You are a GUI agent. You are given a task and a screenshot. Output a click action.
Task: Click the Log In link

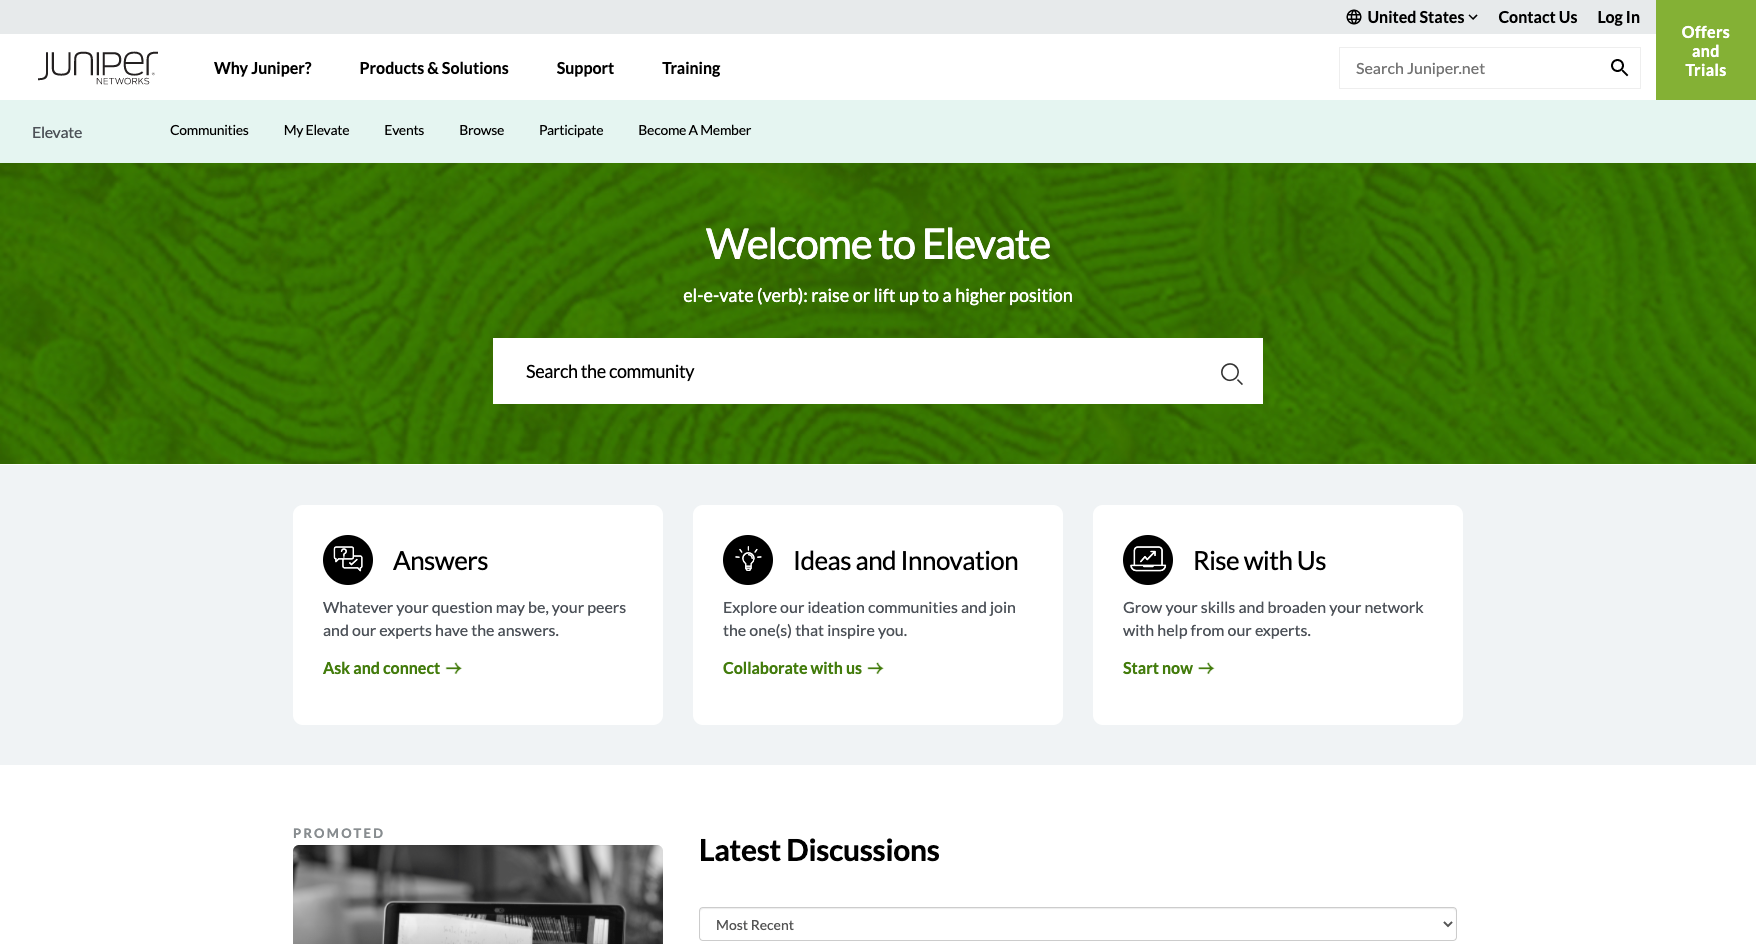(1618, 17)
